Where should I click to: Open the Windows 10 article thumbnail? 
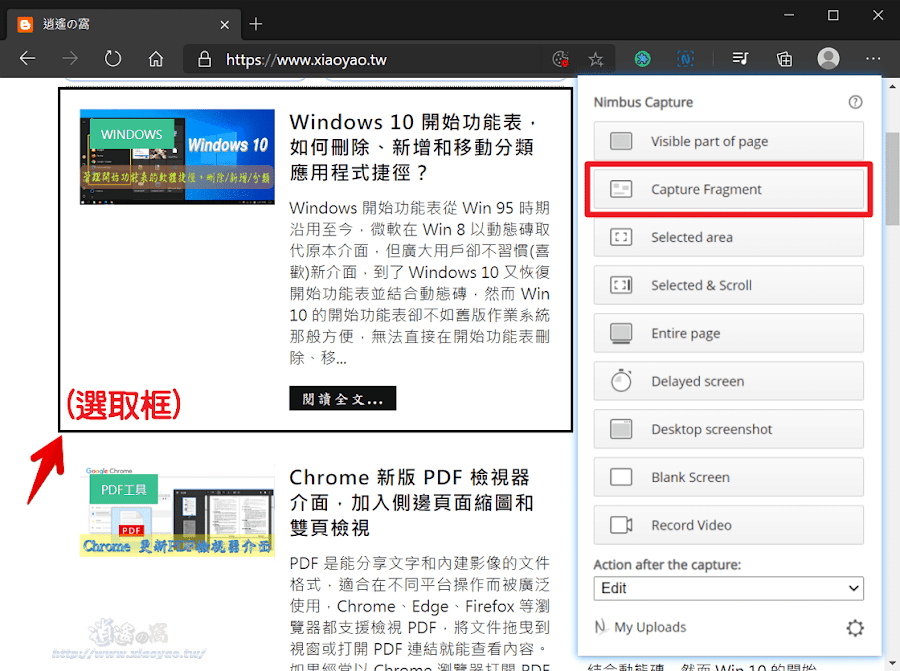tap(177, 157)
